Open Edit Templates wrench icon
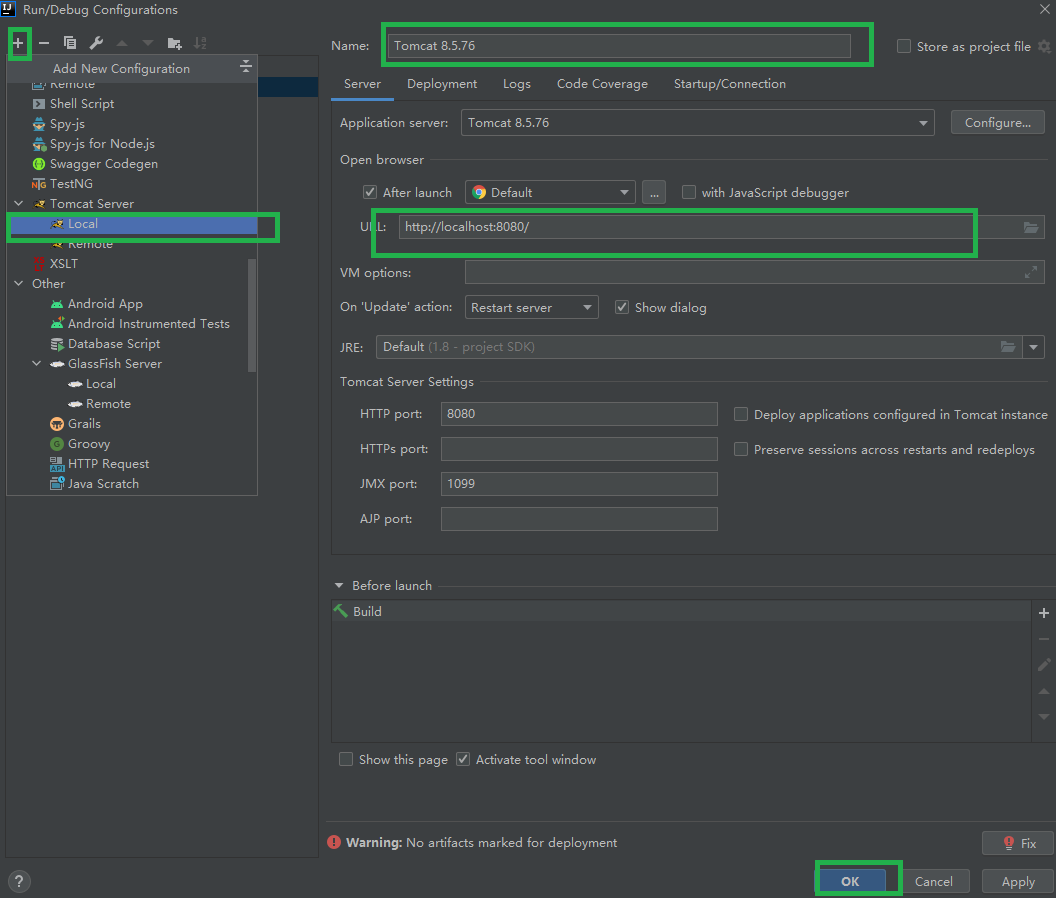The image size is (1056, 898). pos(96,43)
